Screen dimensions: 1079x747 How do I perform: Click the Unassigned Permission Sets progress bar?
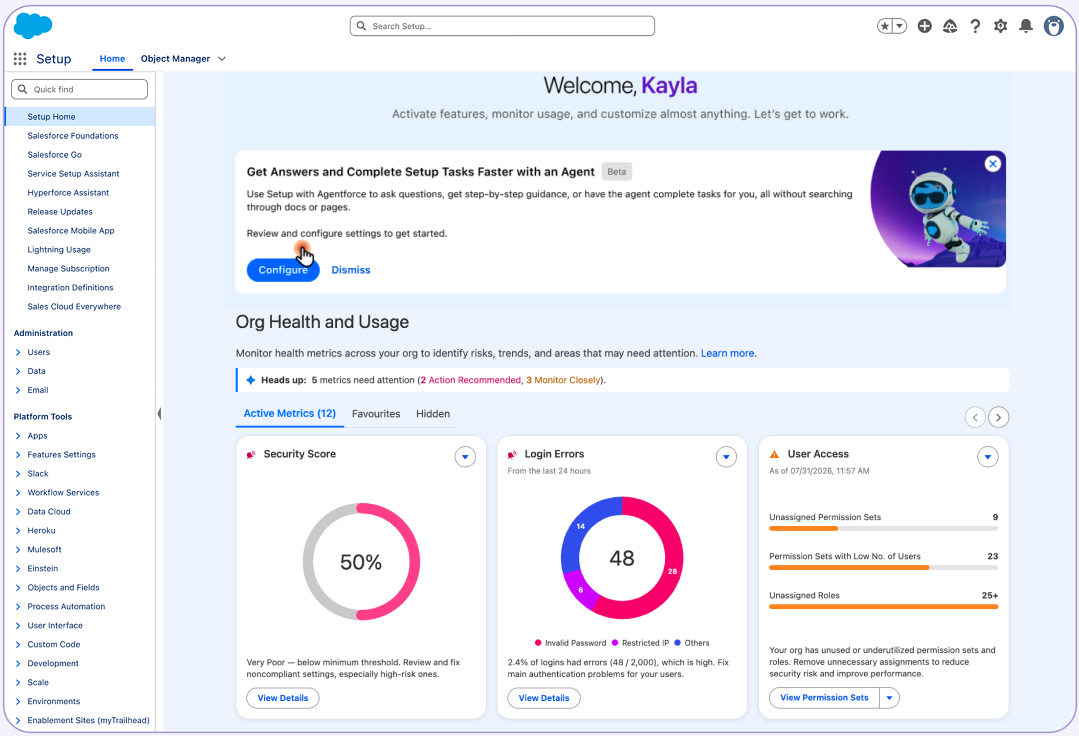tap(884, 529)
